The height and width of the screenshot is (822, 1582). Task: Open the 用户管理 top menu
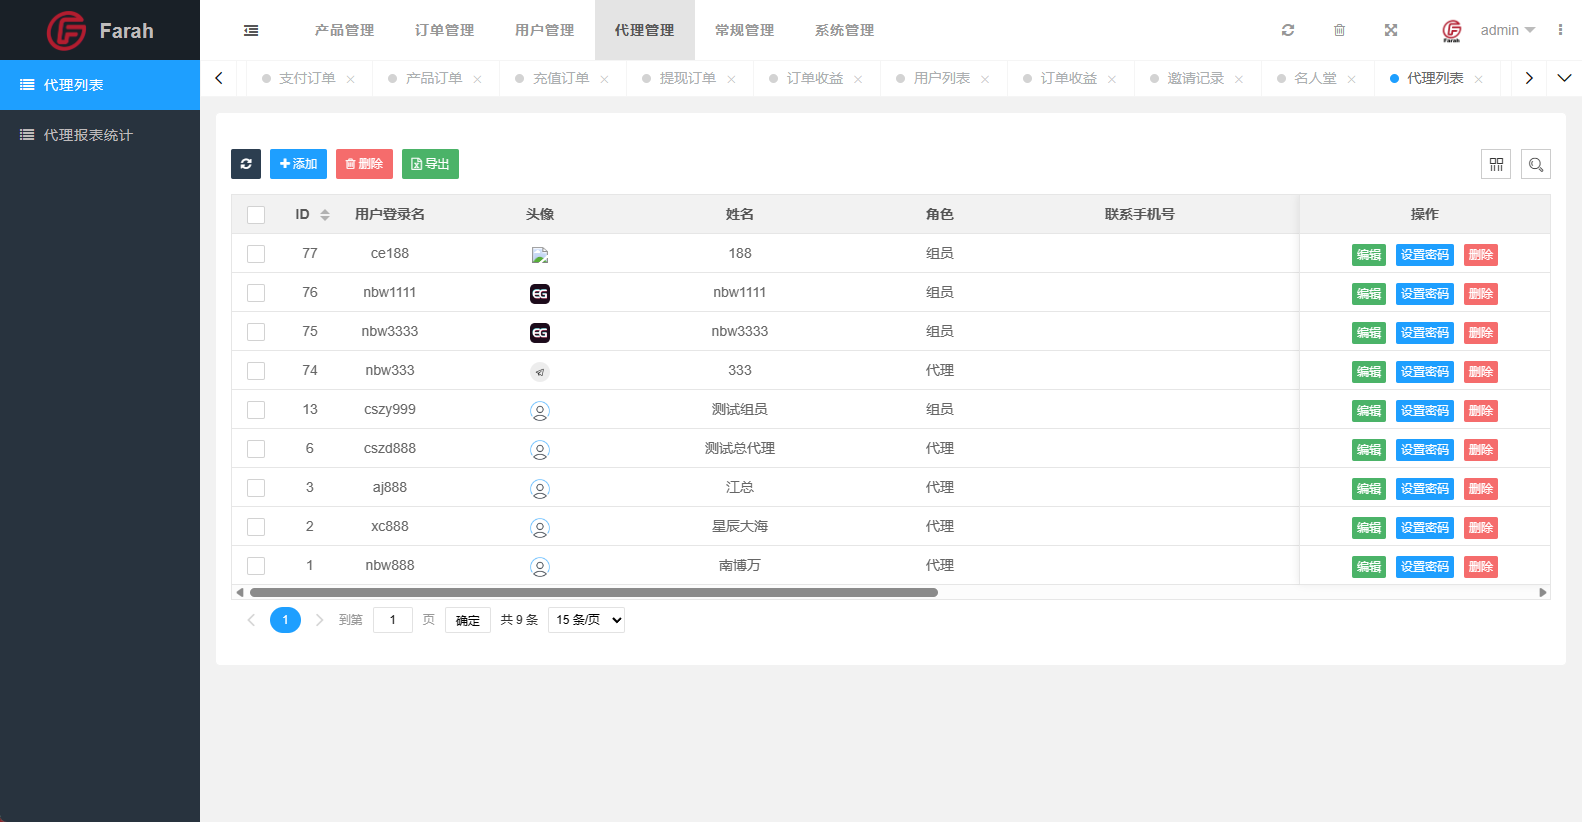(x=544, y=30)
